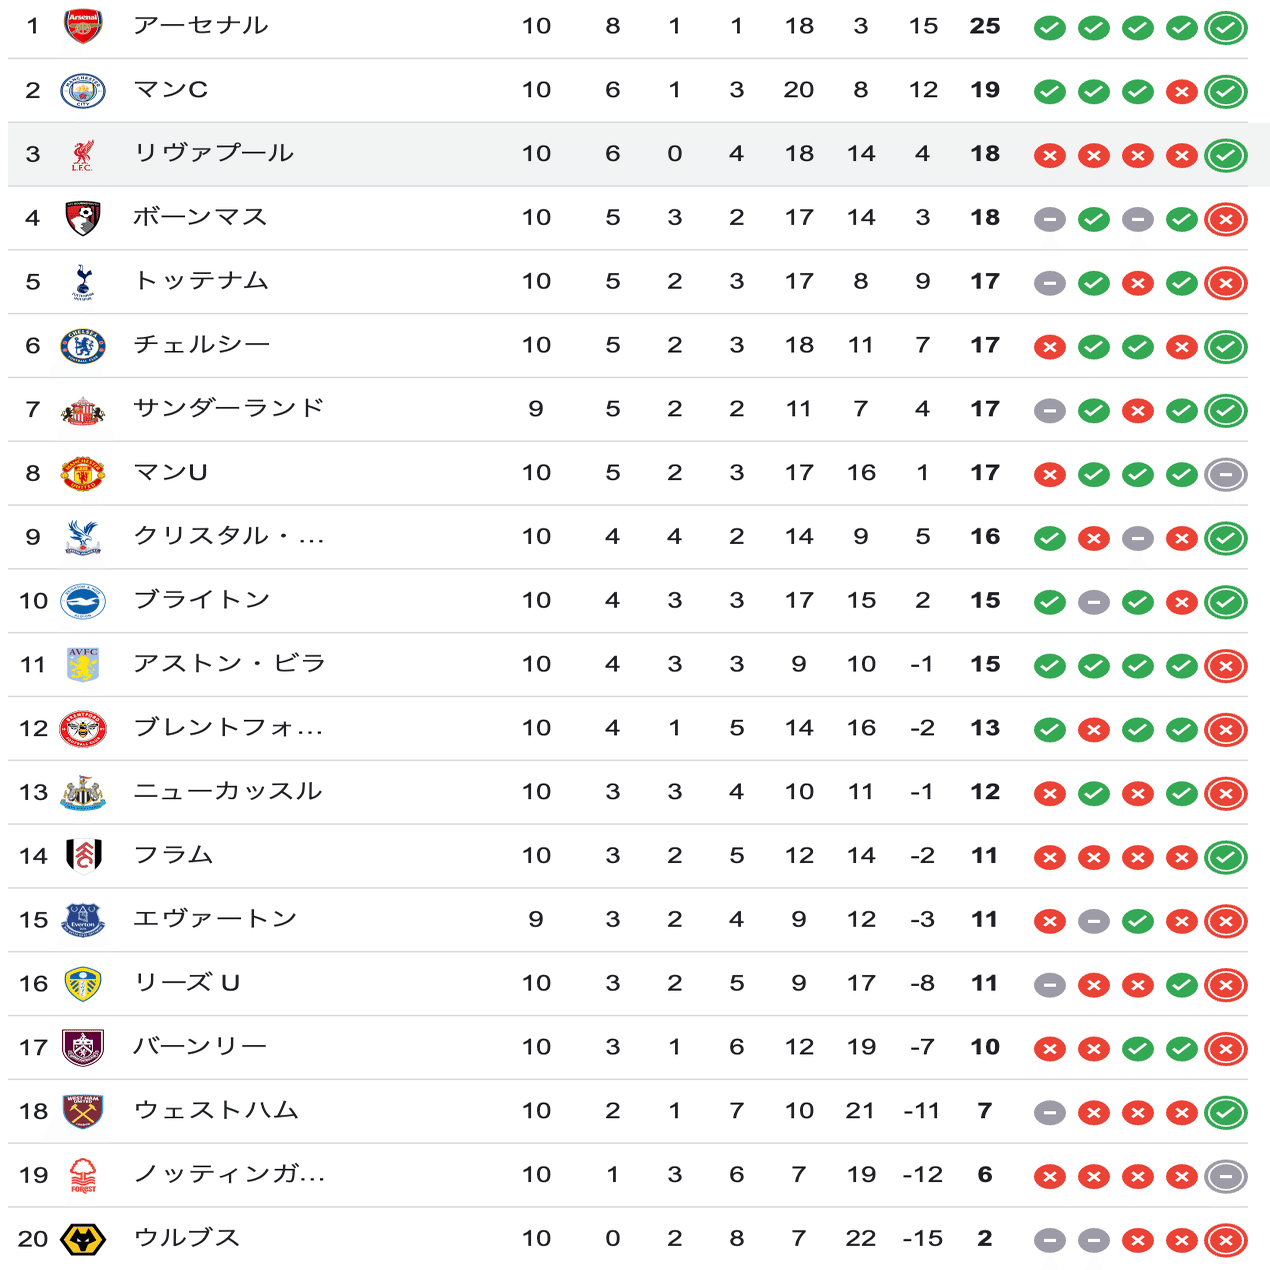Click the Arsenal club crest
The height and width of the screenshot is (1270, 1270).
(83, 25)
